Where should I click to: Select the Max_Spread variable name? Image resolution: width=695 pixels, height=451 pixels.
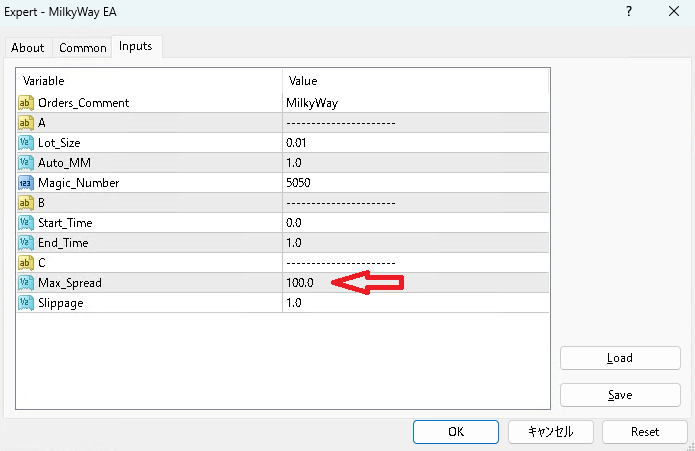(70, 283)
